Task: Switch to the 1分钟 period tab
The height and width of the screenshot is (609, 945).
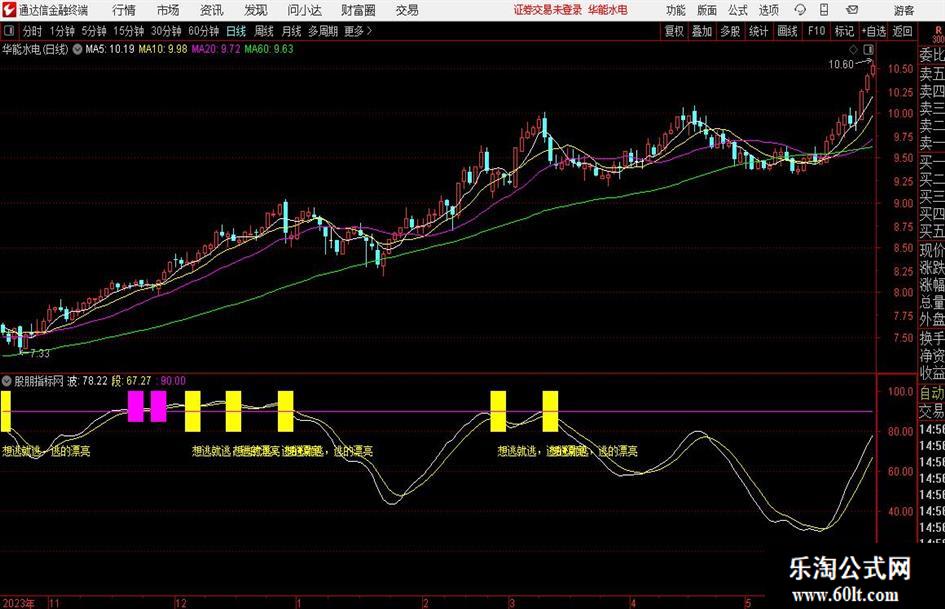Action: pos(62,31)
